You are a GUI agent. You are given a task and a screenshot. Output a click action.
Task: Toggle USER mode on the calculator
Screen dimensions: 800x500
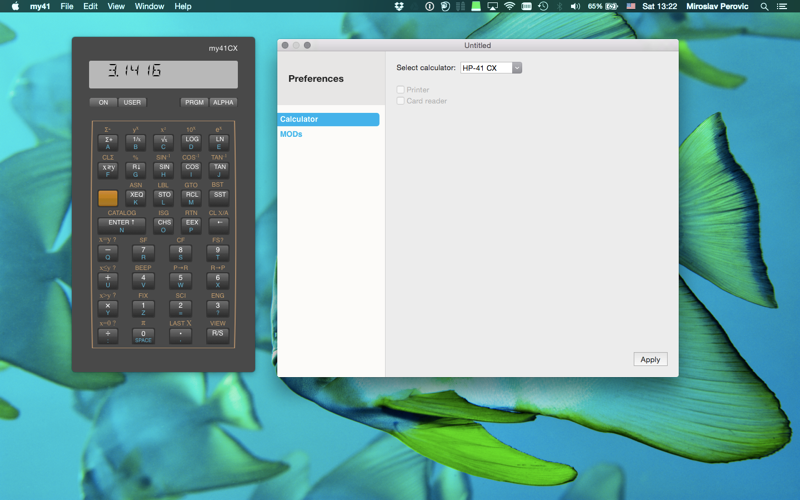pos(132,103)
